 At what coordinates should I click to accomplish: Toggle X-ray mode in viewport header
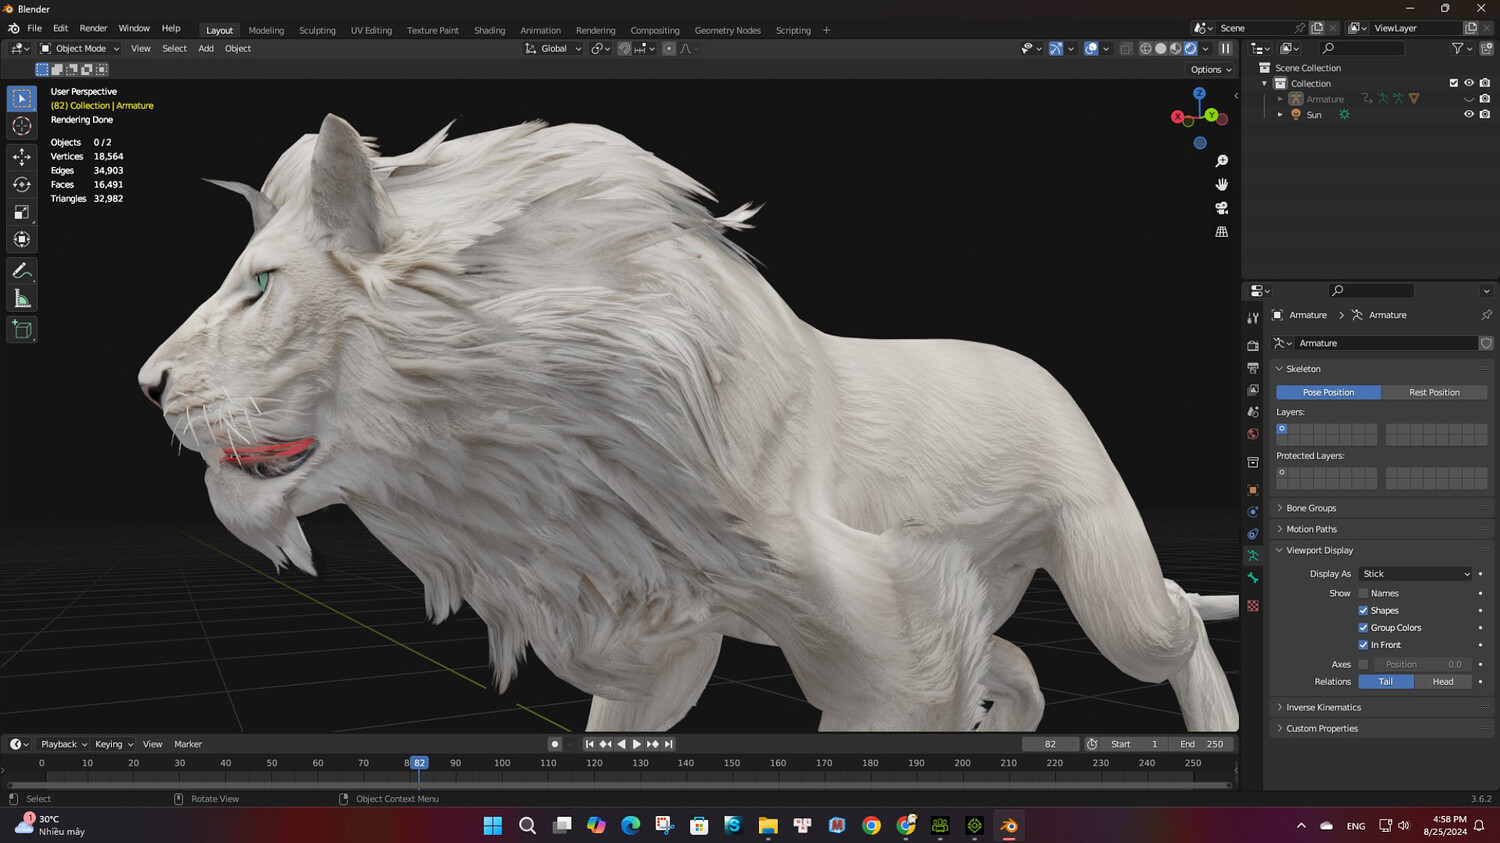[1125, 48]
